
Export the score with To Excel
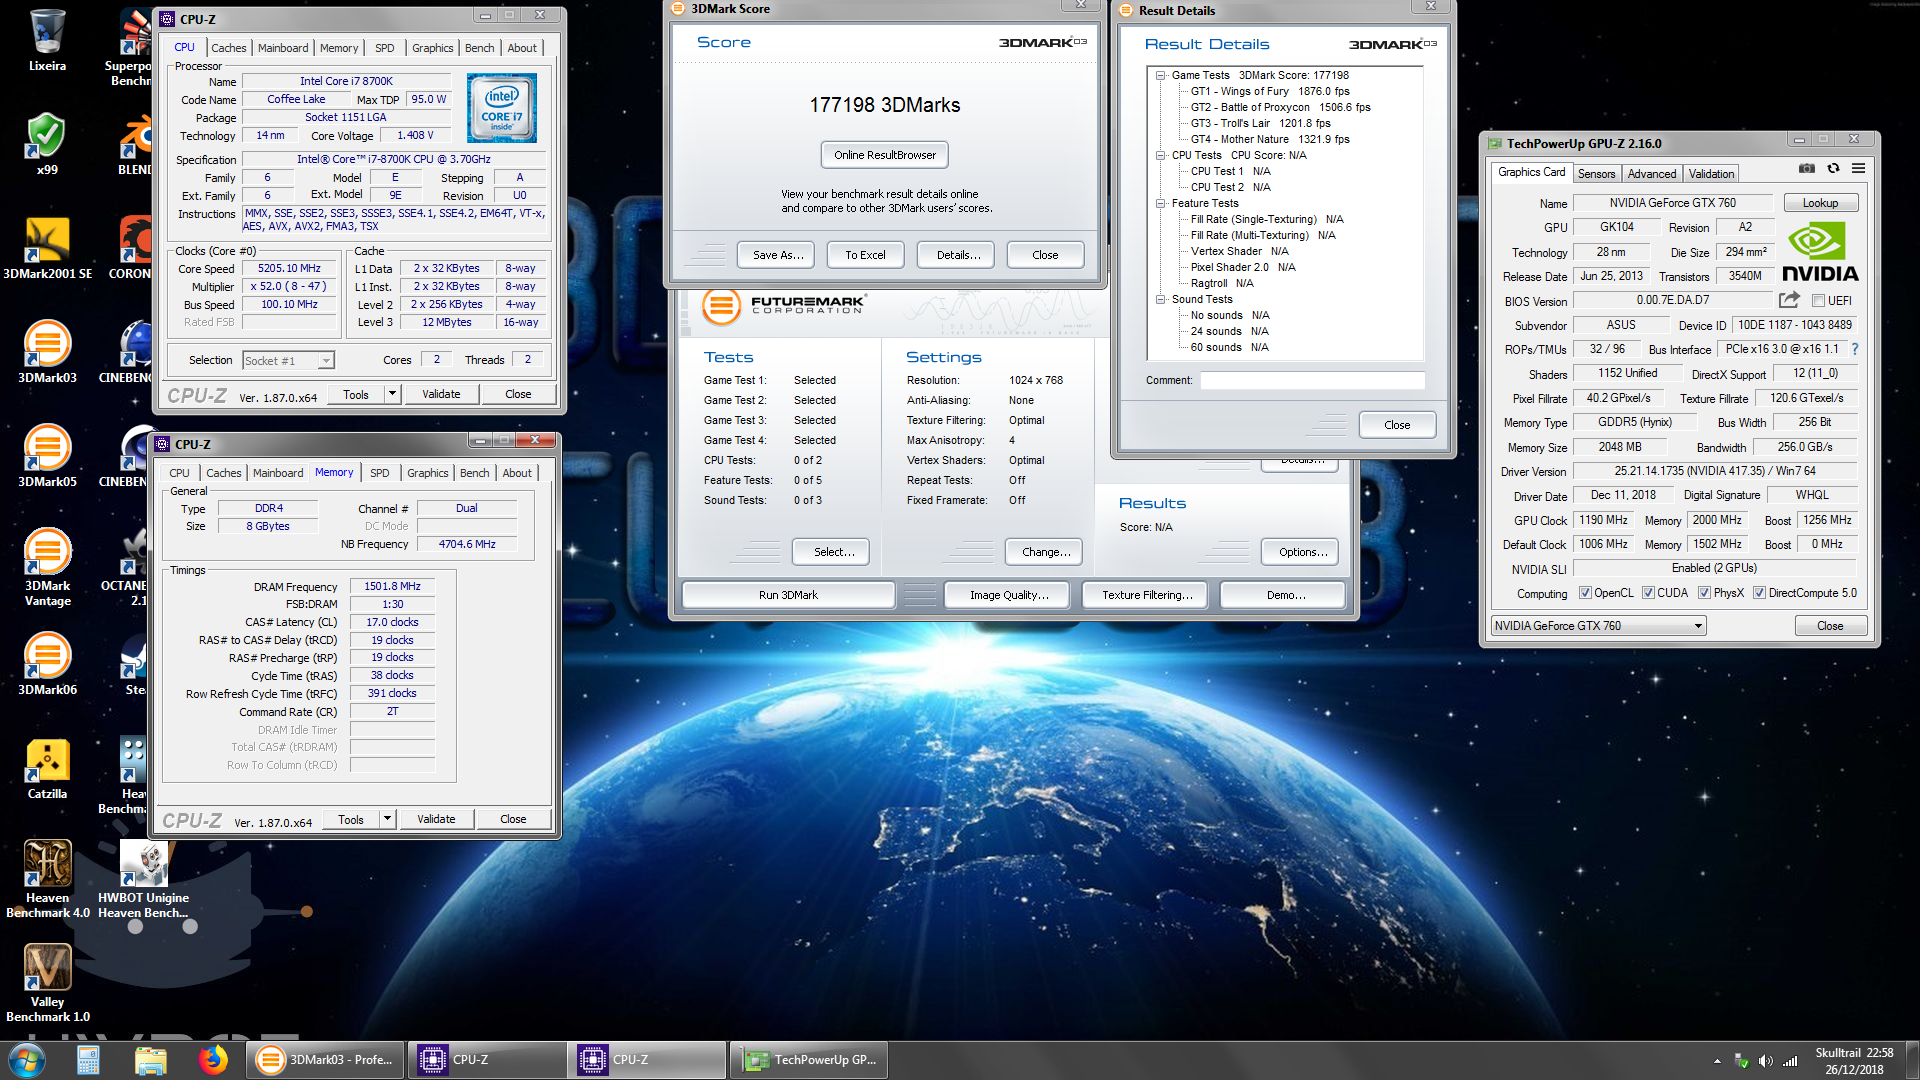pyautogui.click(x=865, y=255)
